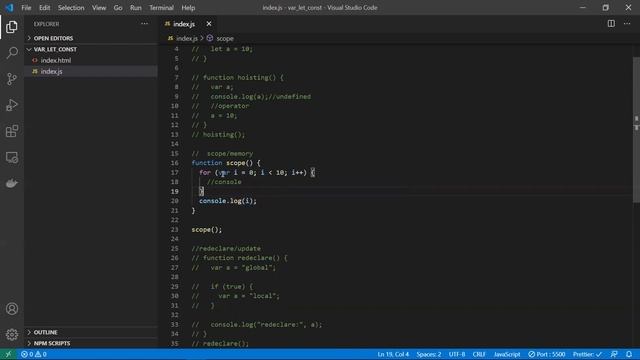Open the Edit menu
Viewport: 640px width, 360px height.
click(44, 7)
